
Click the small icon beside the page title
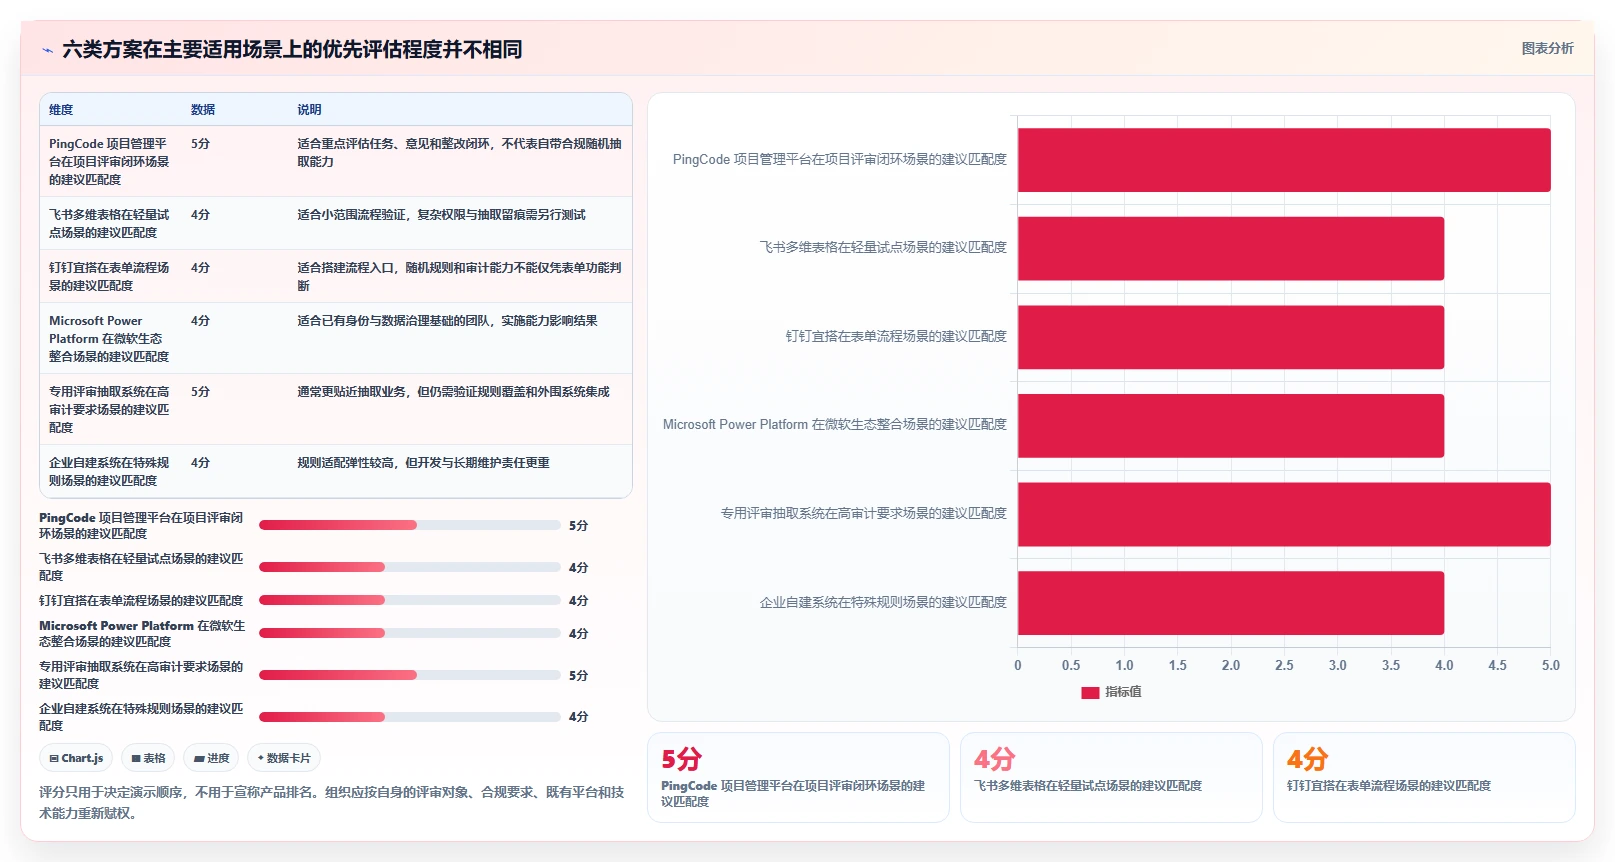coord(47,50)
